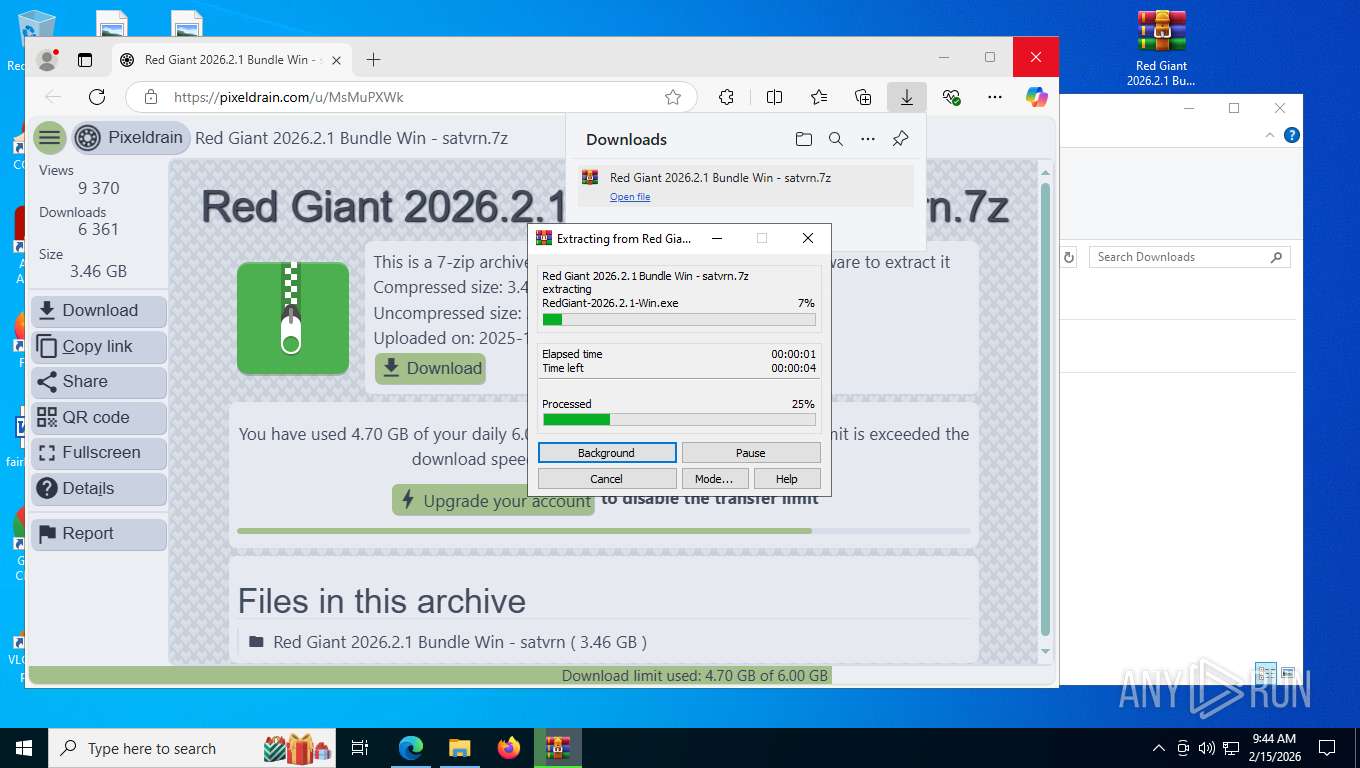
Task: Collapse the File Explorer ribbon chevron
Action: 1271,135
